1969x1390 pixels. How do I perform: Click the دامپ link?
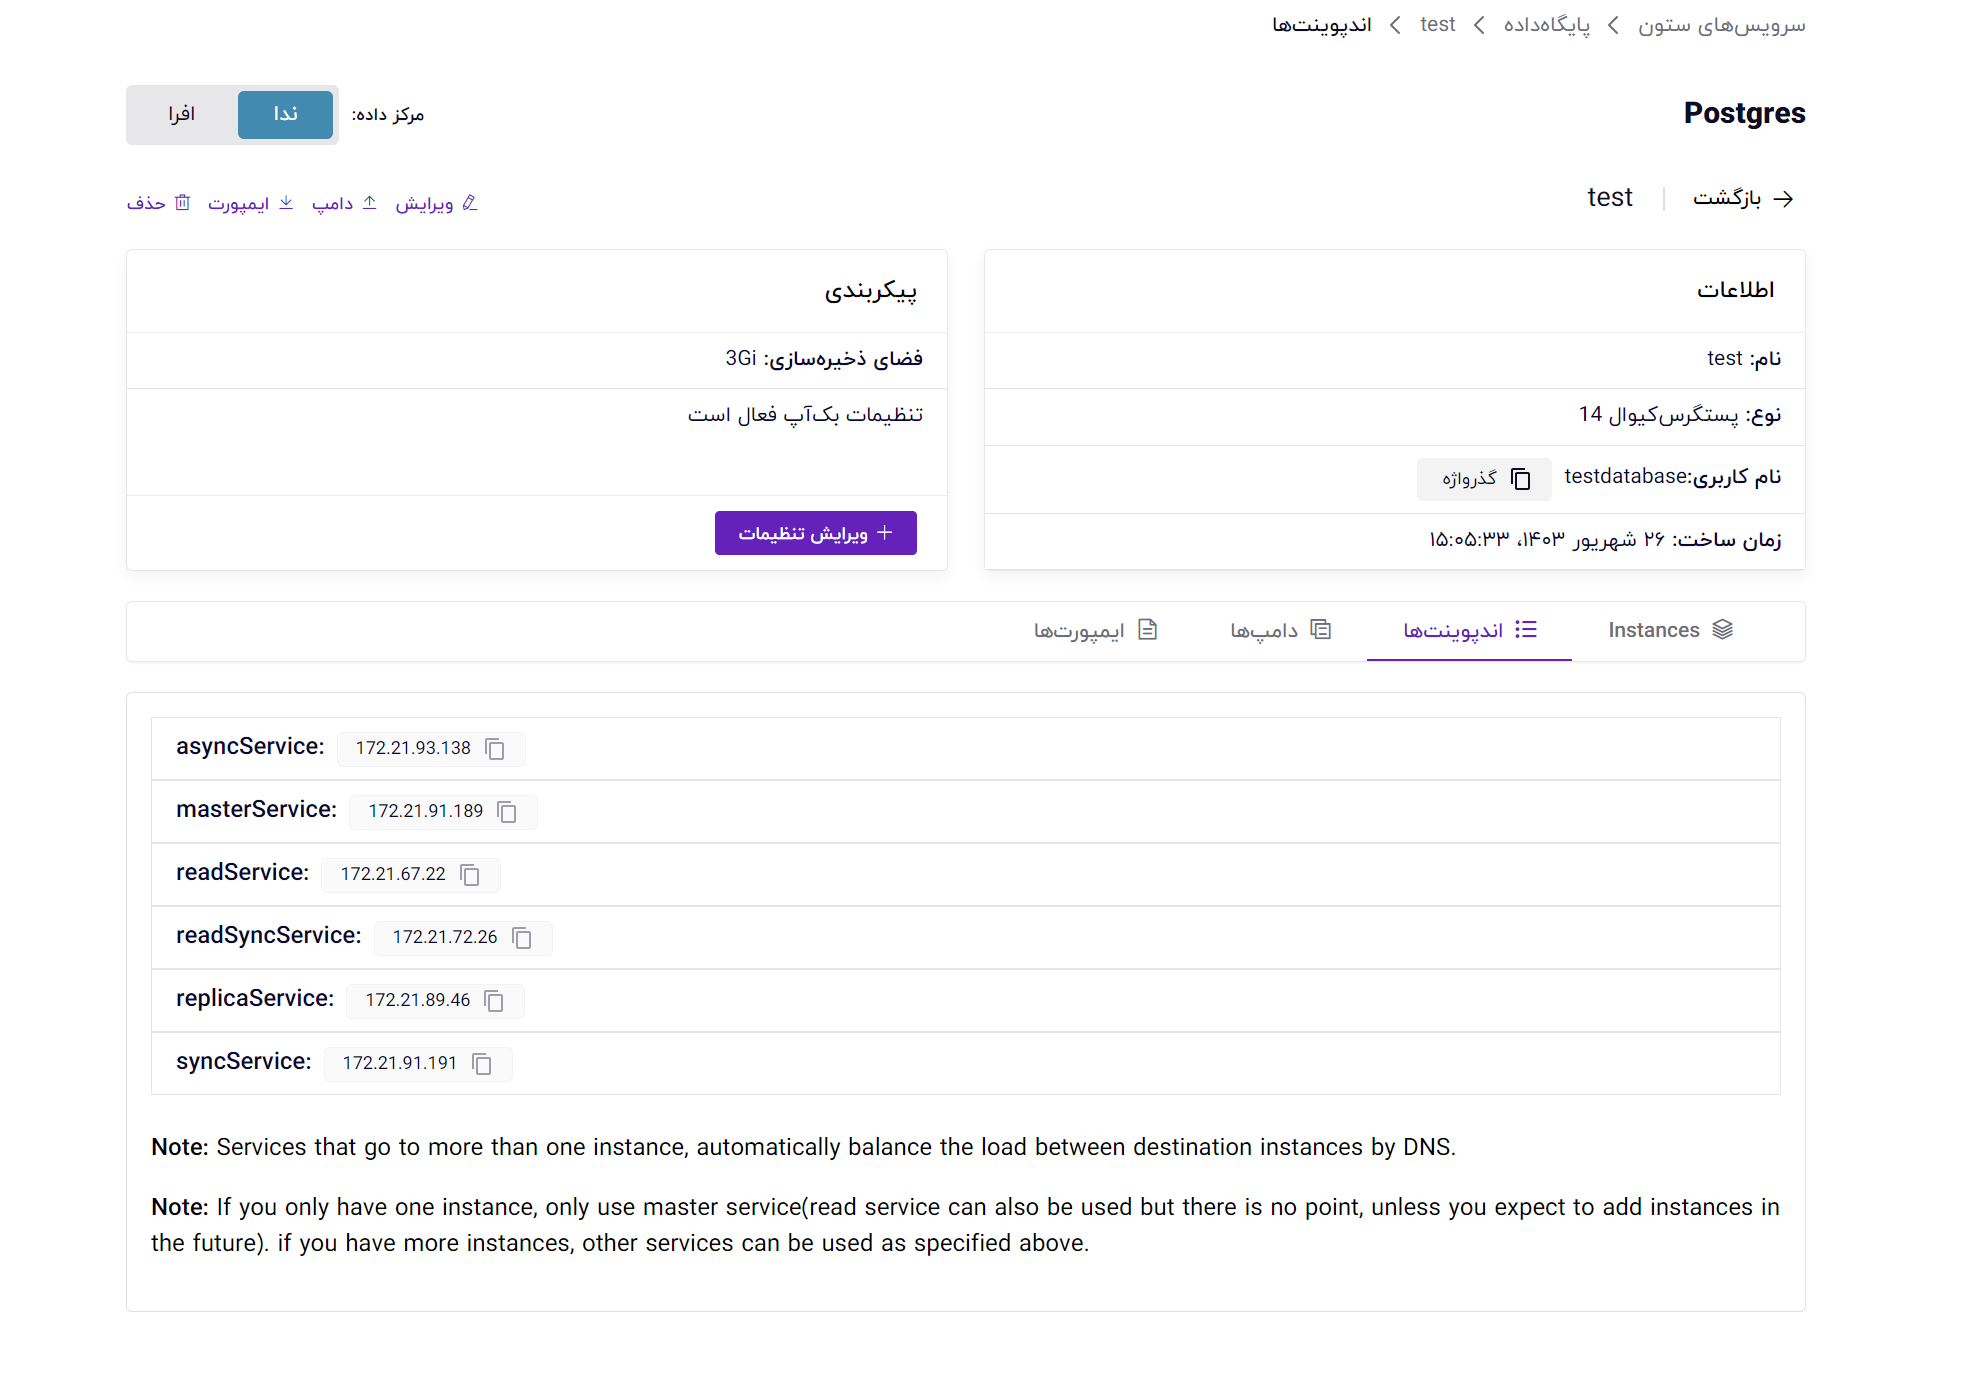pos(344,203)
